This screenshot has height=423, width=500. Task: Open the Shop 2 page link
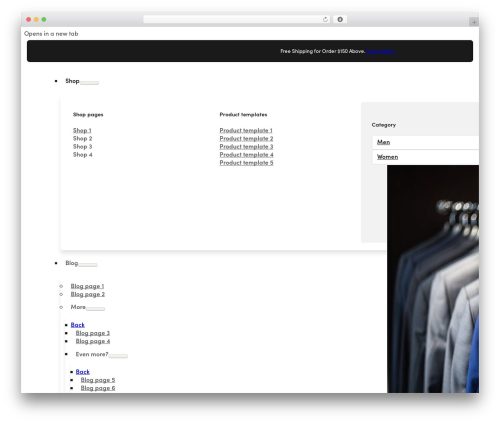tap(83, 138)
